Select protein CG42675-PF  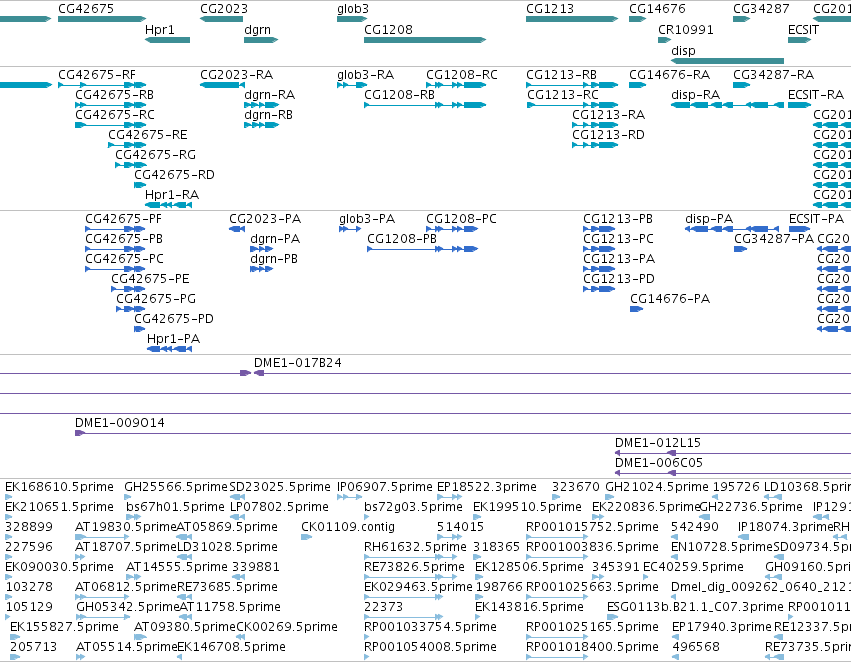(x=123, y=219)
